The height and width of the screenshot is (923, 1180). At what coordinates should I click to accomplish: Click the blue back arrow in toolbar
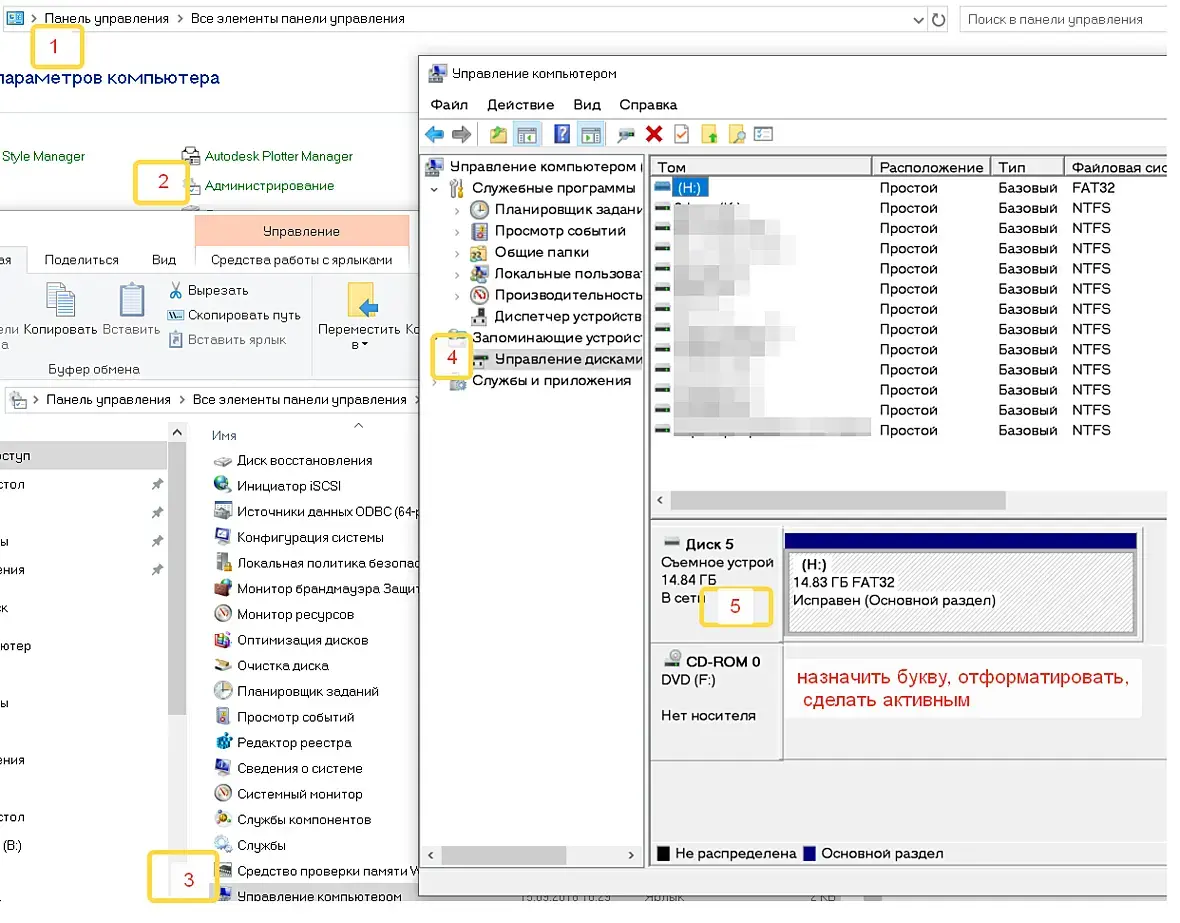[434, 135]
